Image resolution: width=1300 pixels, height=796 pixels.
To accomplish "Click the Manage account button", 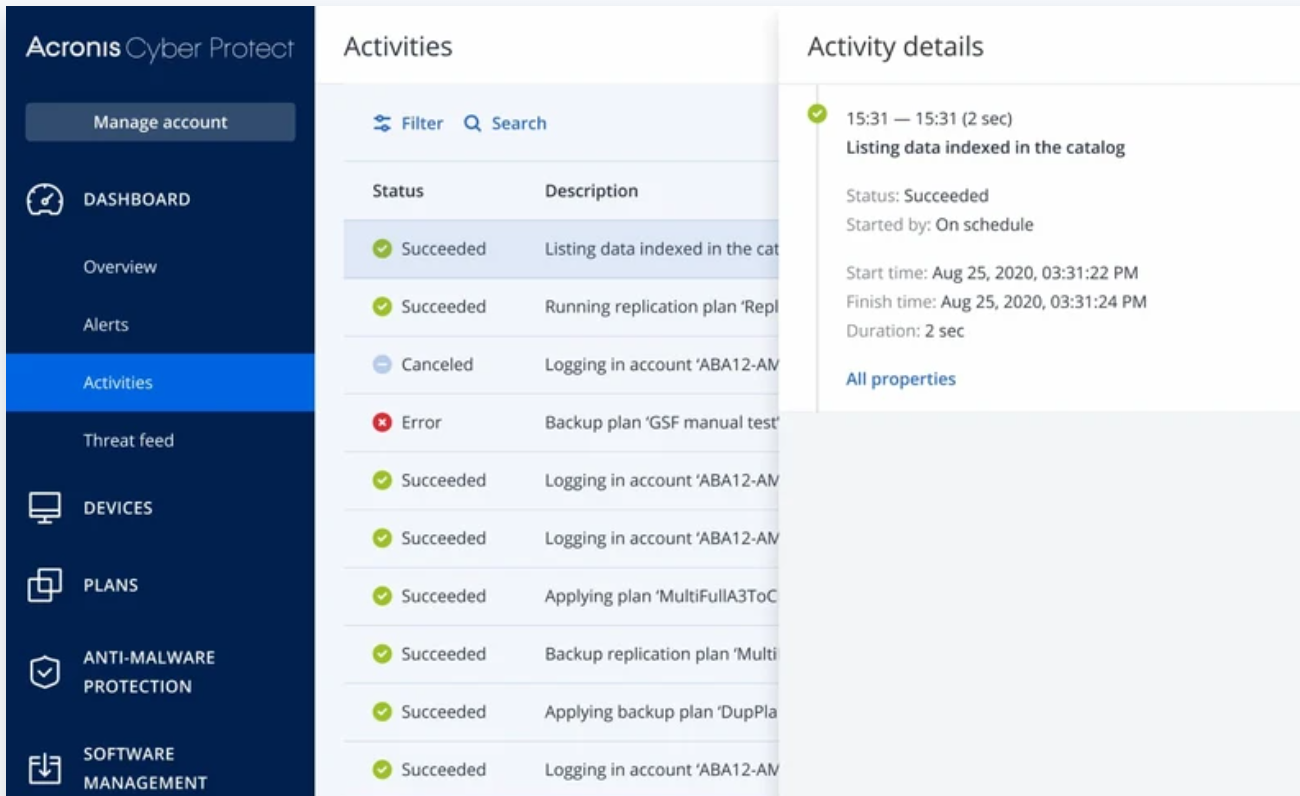I will coord(160,122).
